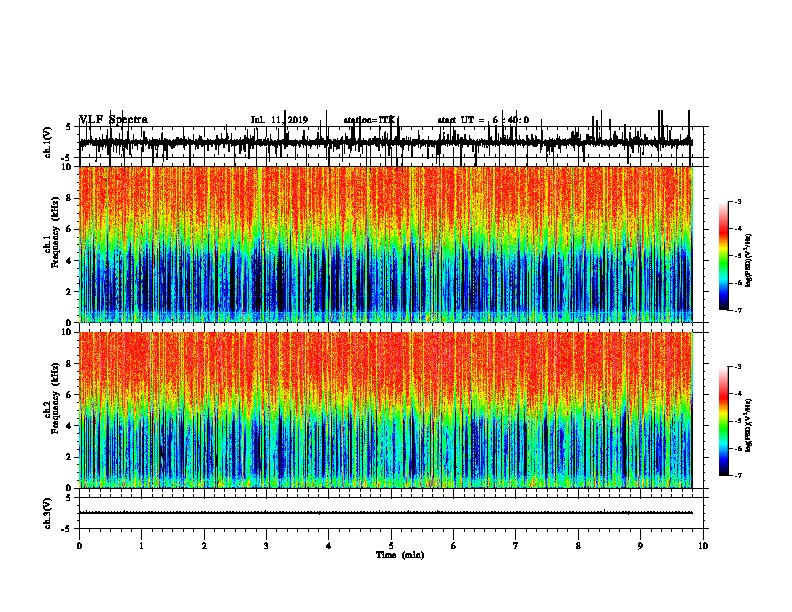The image size is (792, 612).
Task: Click time axis tick label 9
Action: [640, 546]
